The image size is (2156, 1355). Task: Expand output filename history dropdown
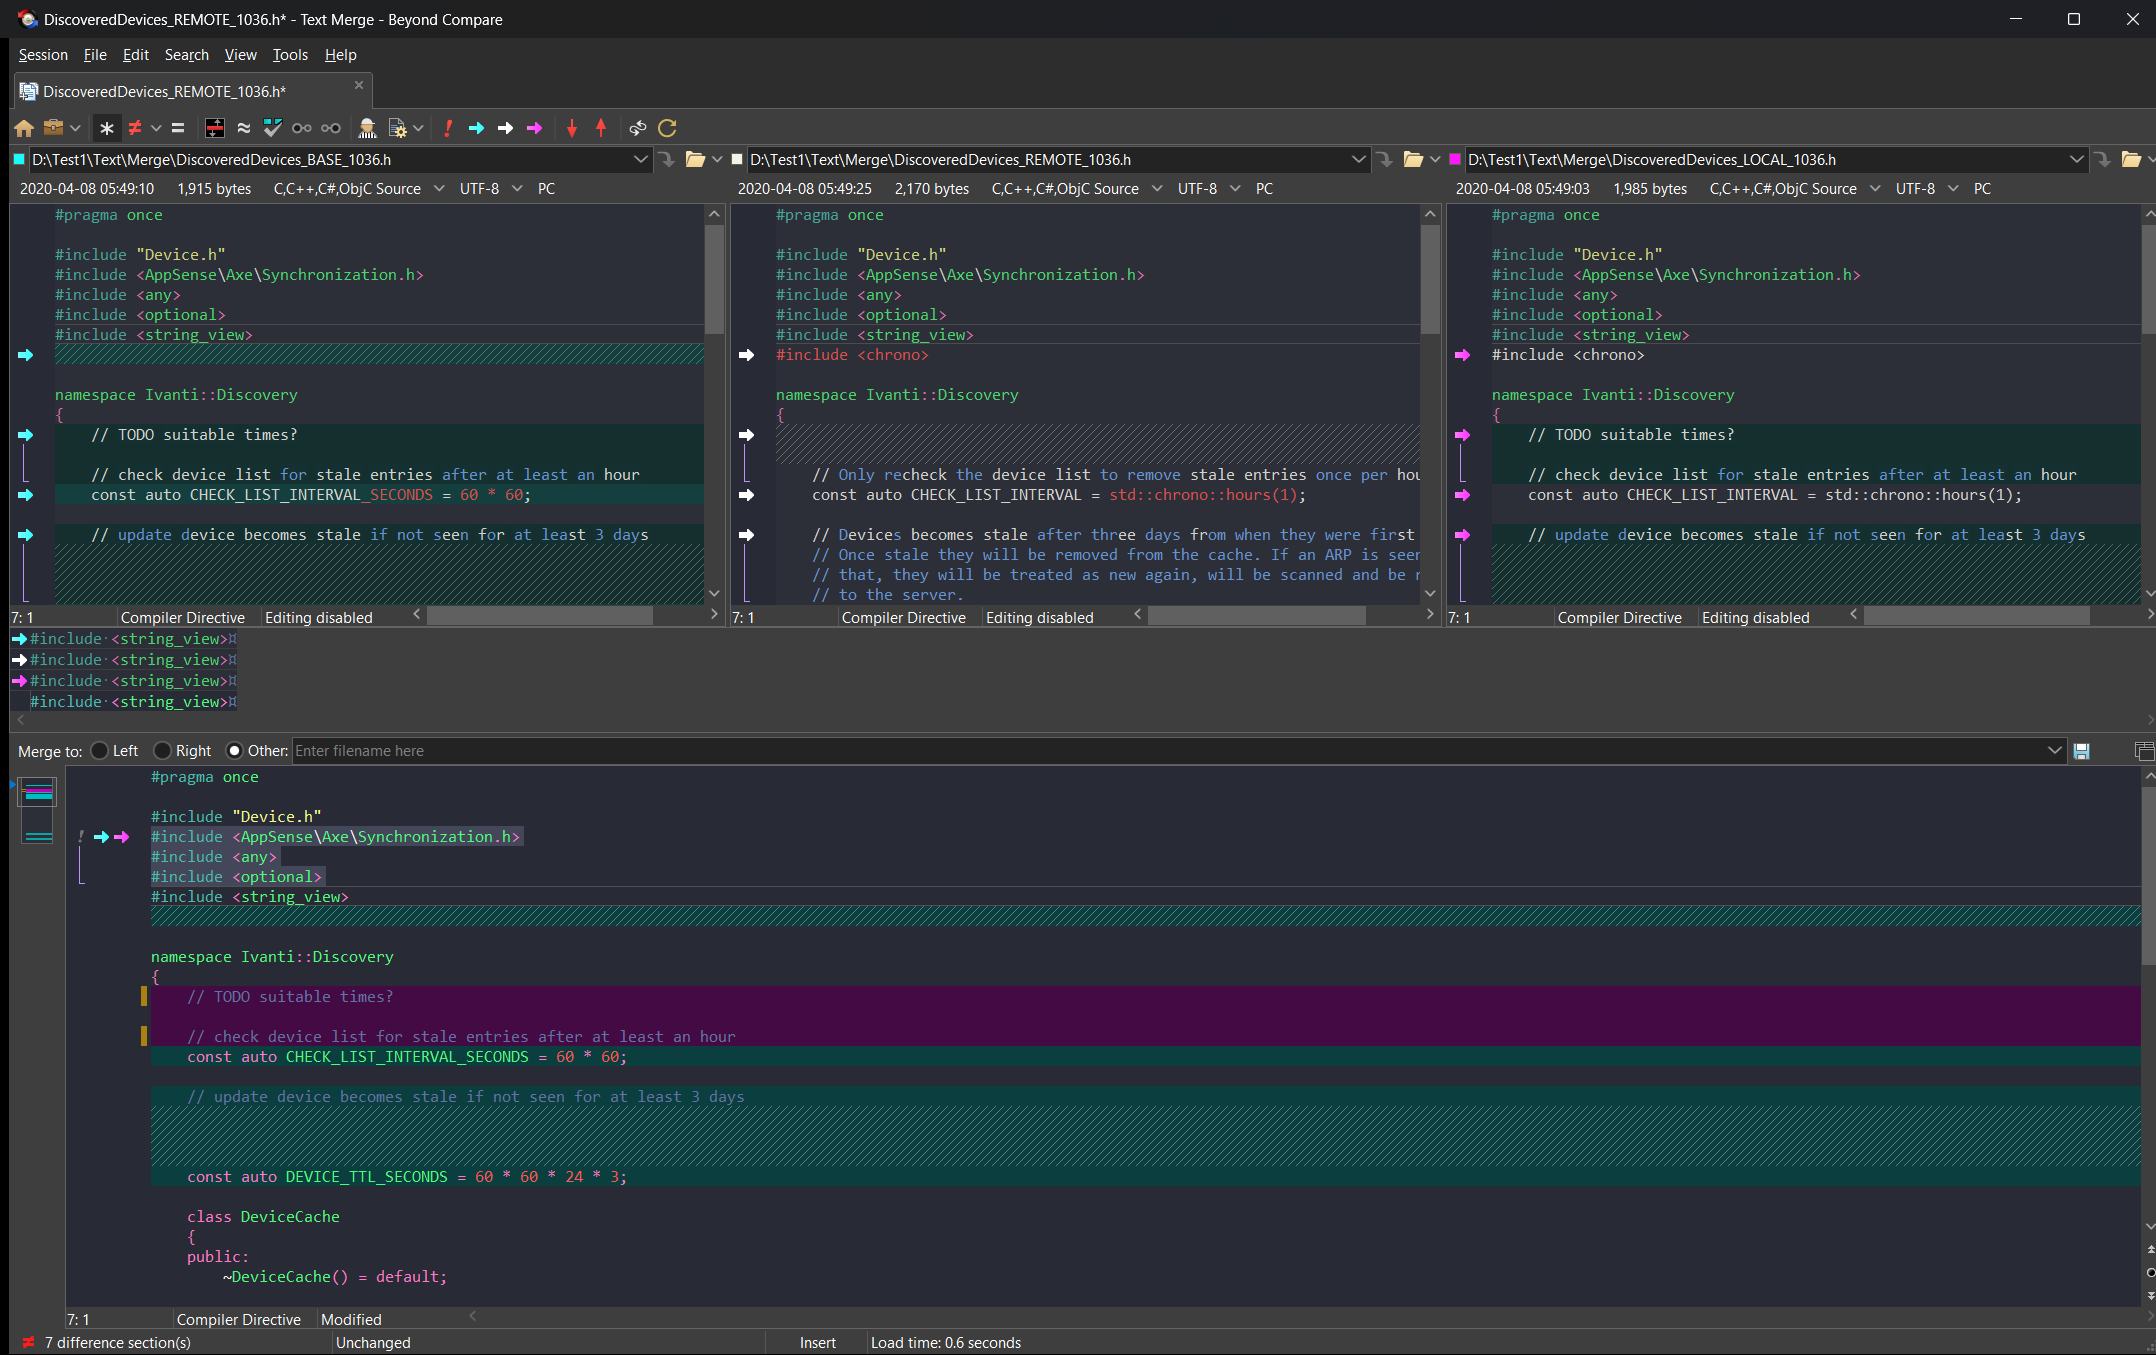2054,751
